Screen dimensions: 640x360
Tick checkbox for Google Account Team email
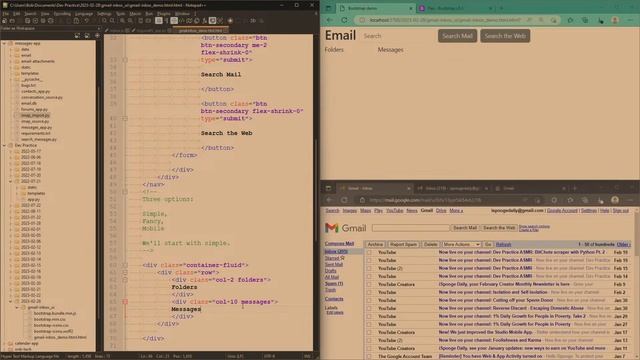point(369,356)
